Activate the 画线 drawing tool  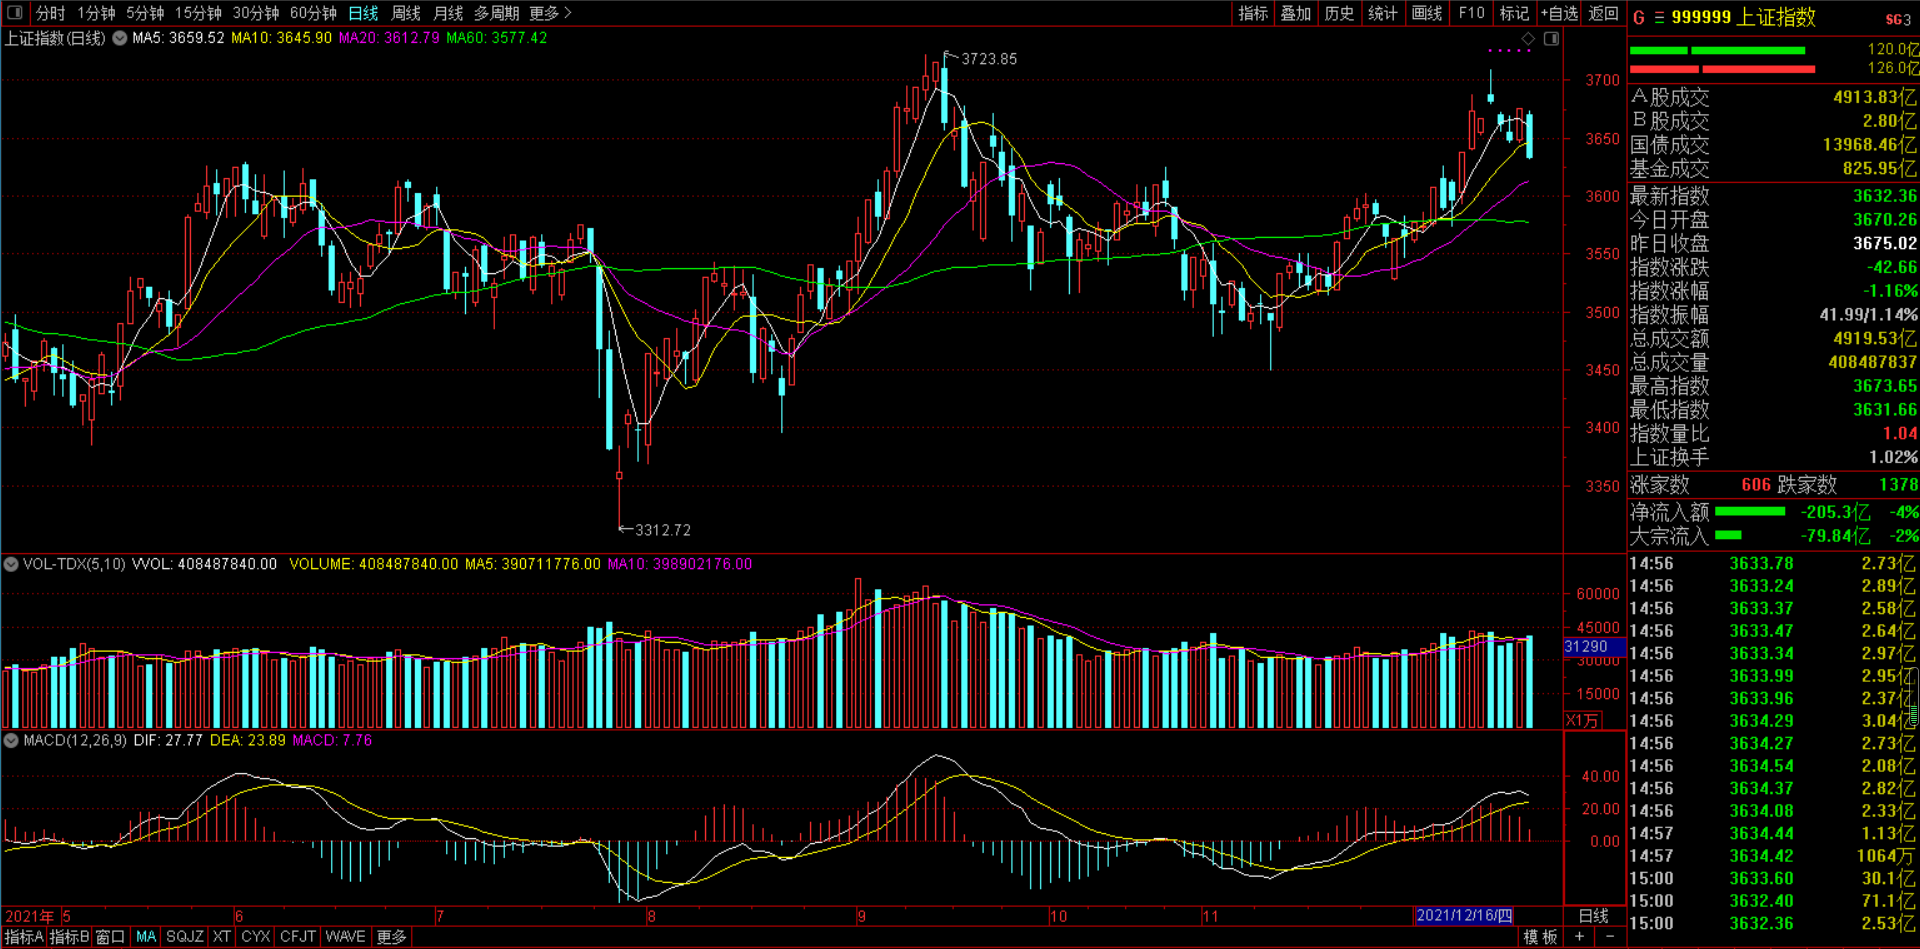pyautogui.click(x=1427, y=13)
